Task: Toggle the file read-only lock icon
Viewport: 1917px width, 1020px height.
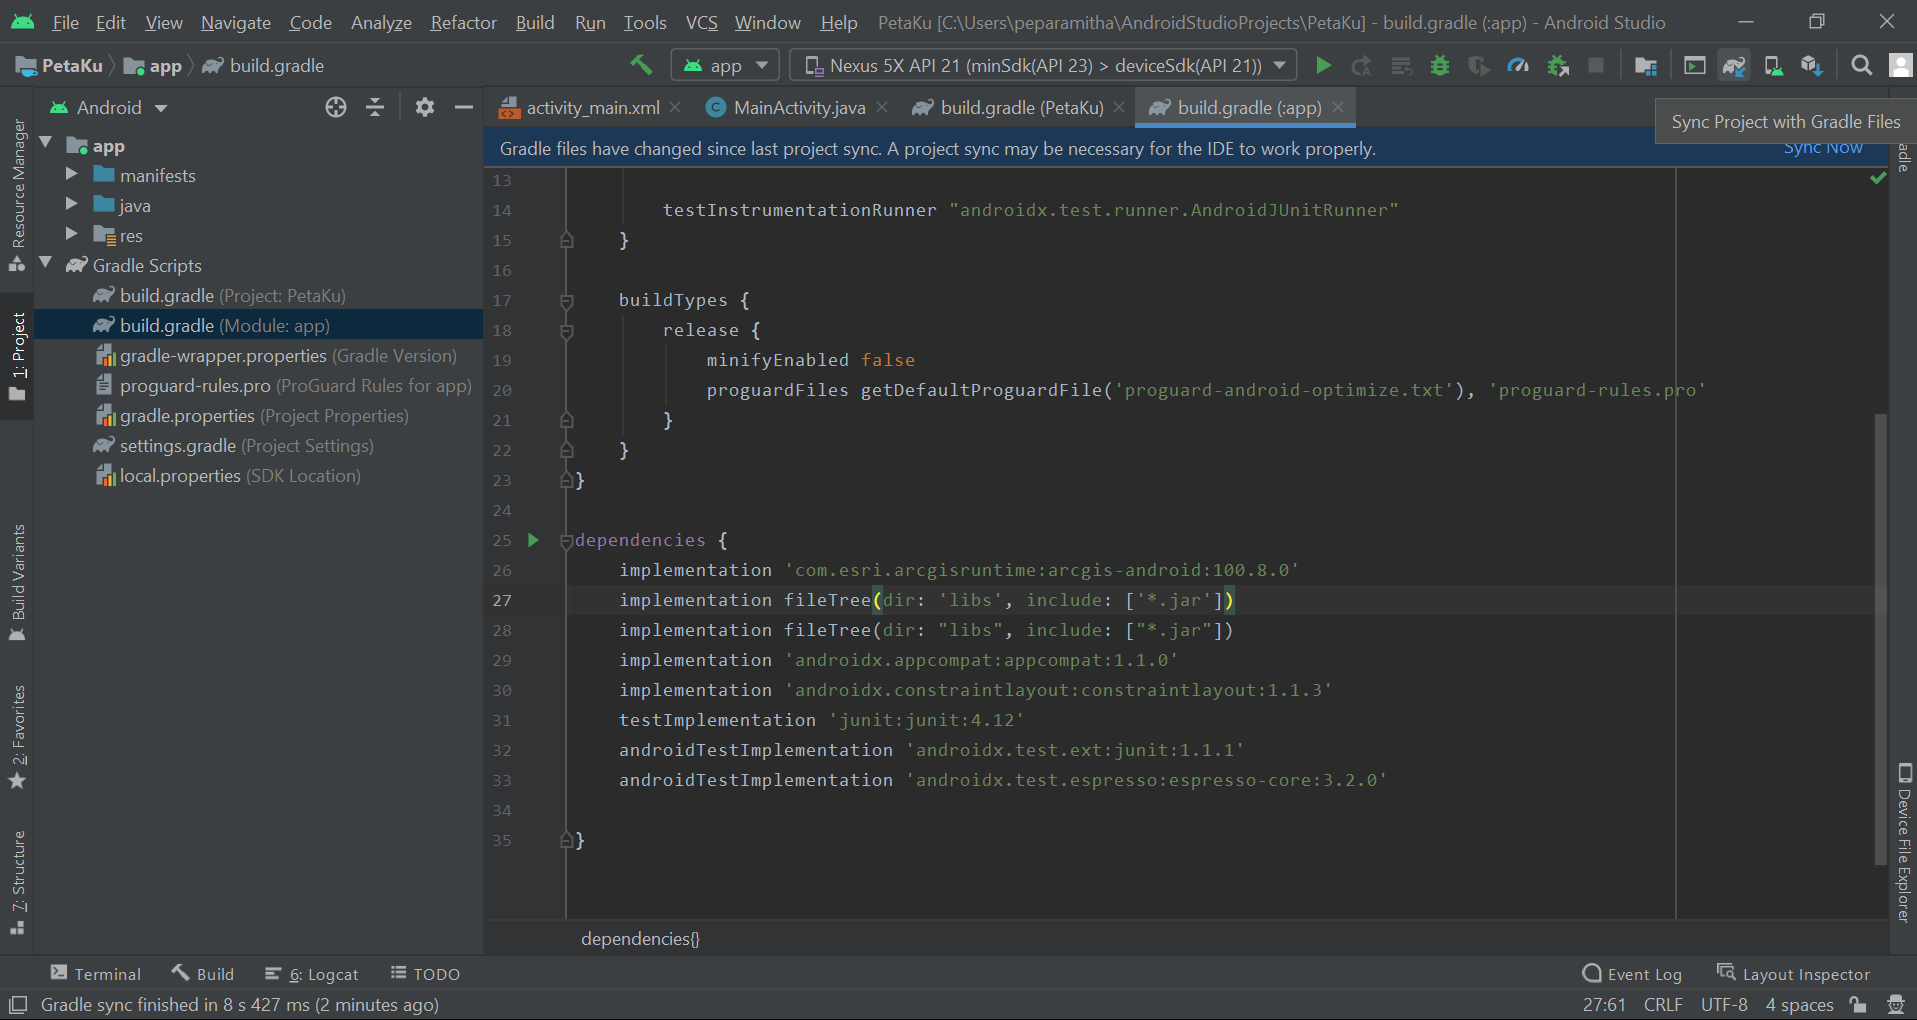Action: click(1858, 1004)
